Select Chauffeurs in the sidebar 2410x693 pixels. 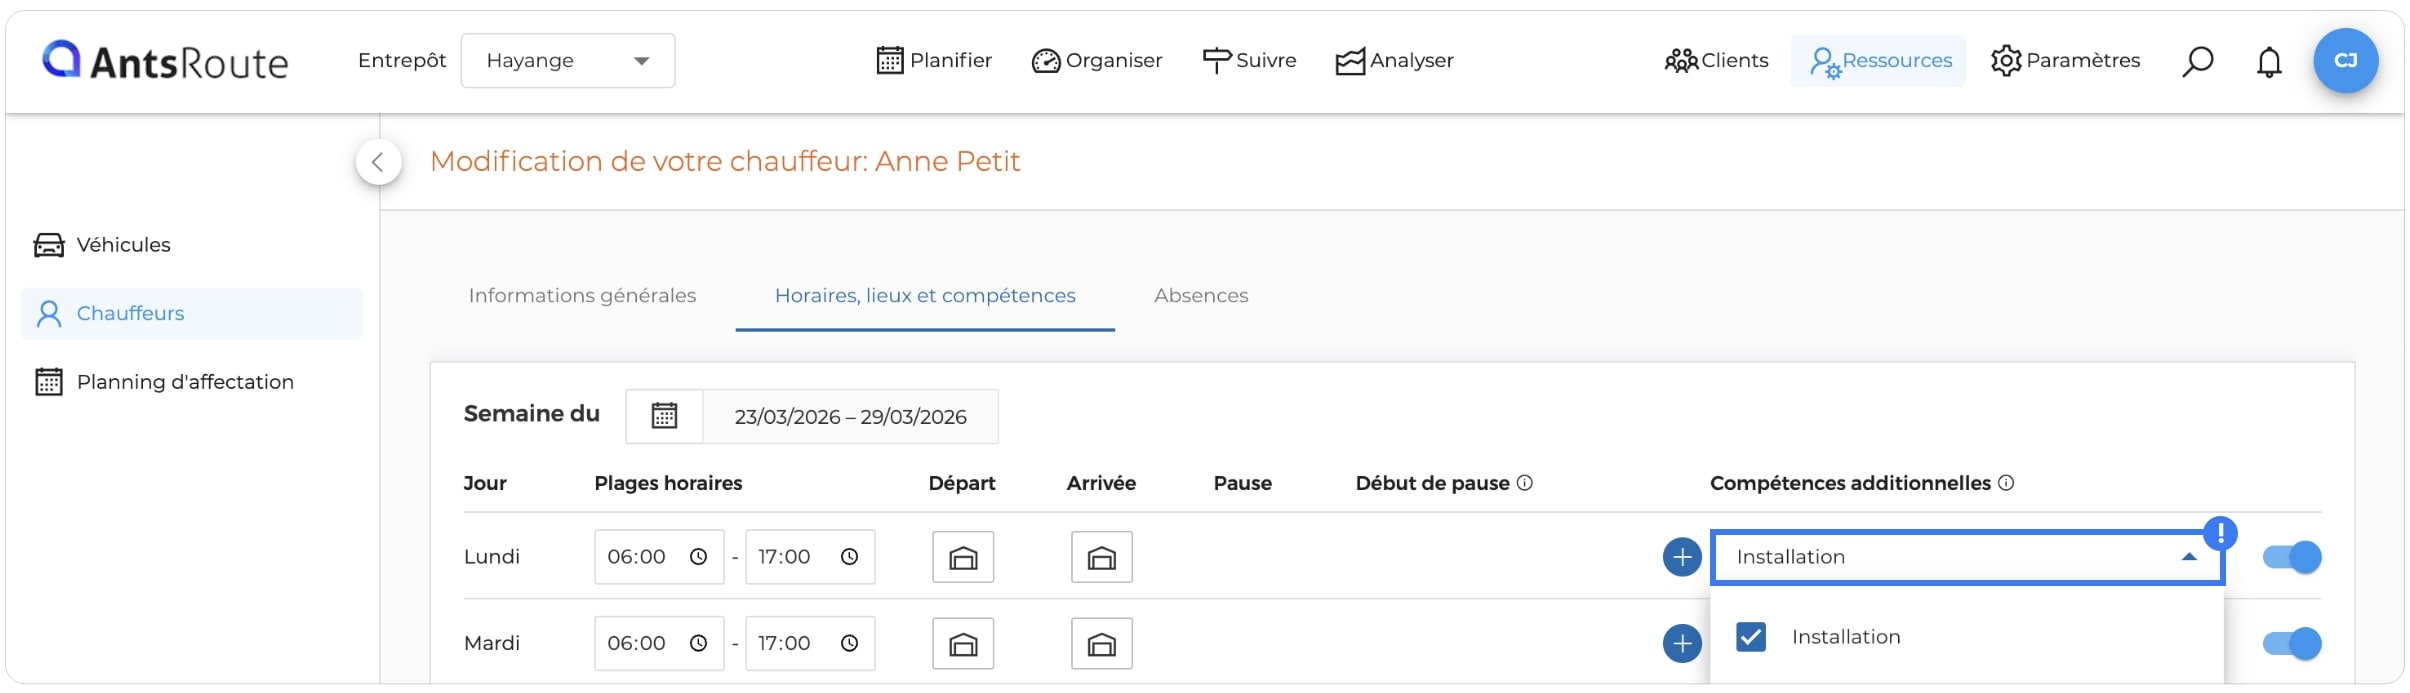pos(191,314)
